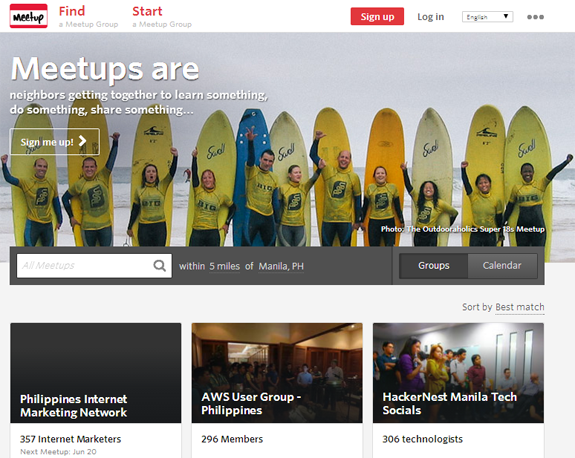Open the Sort by Best match dropdown

[x=520, y=307]
